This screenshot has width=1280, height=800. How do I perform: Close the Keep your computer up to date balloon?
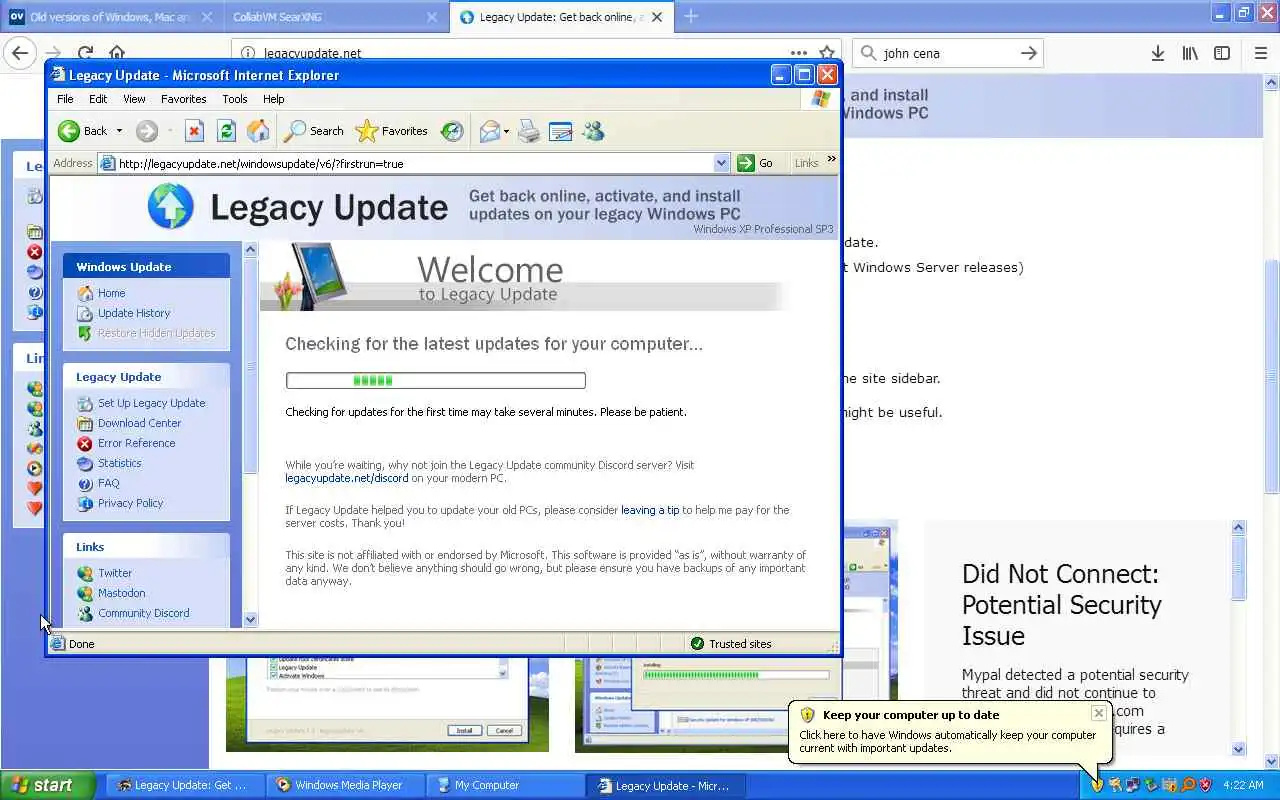(x=1099, y=713)
